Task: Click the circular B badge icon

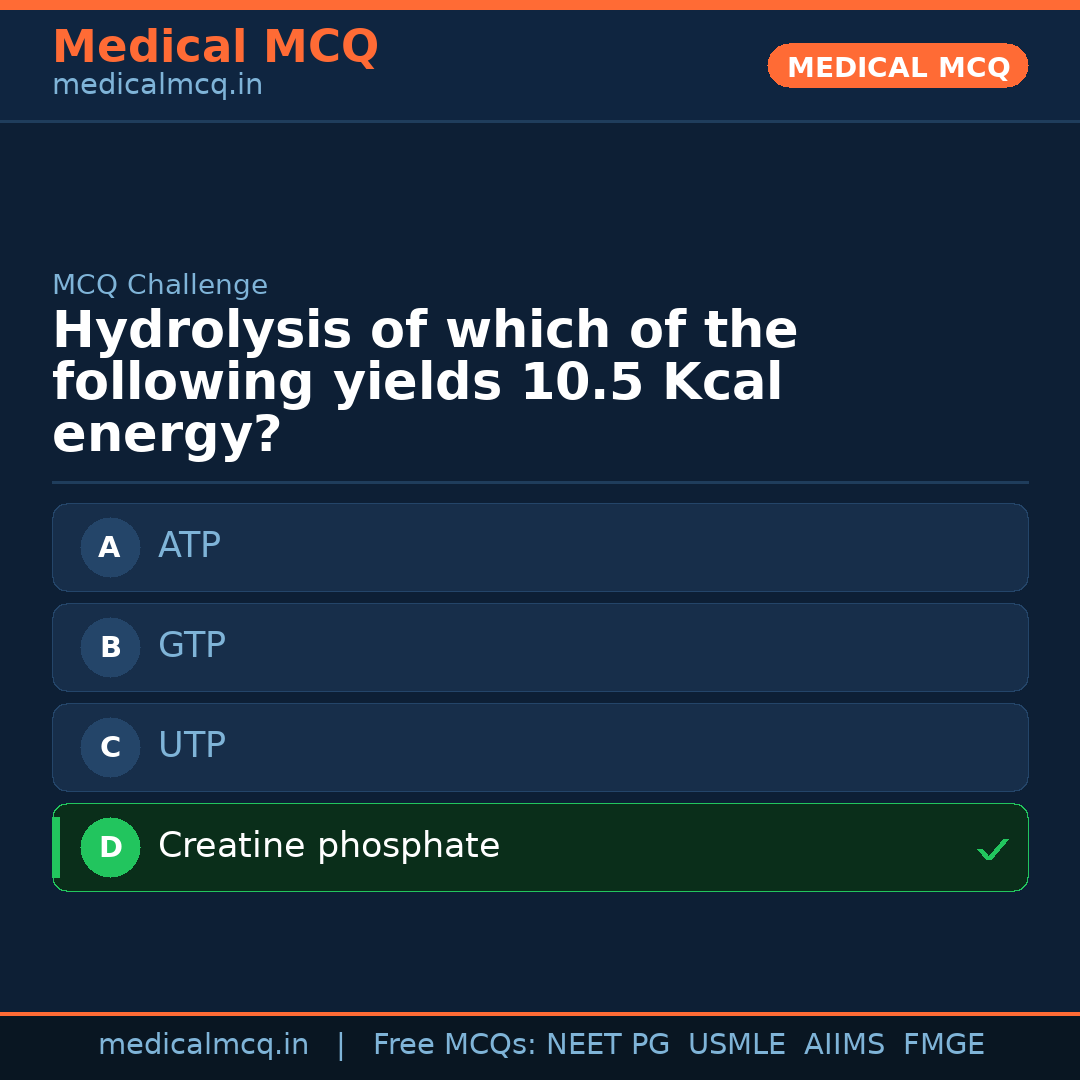Action: coord(110,647)
